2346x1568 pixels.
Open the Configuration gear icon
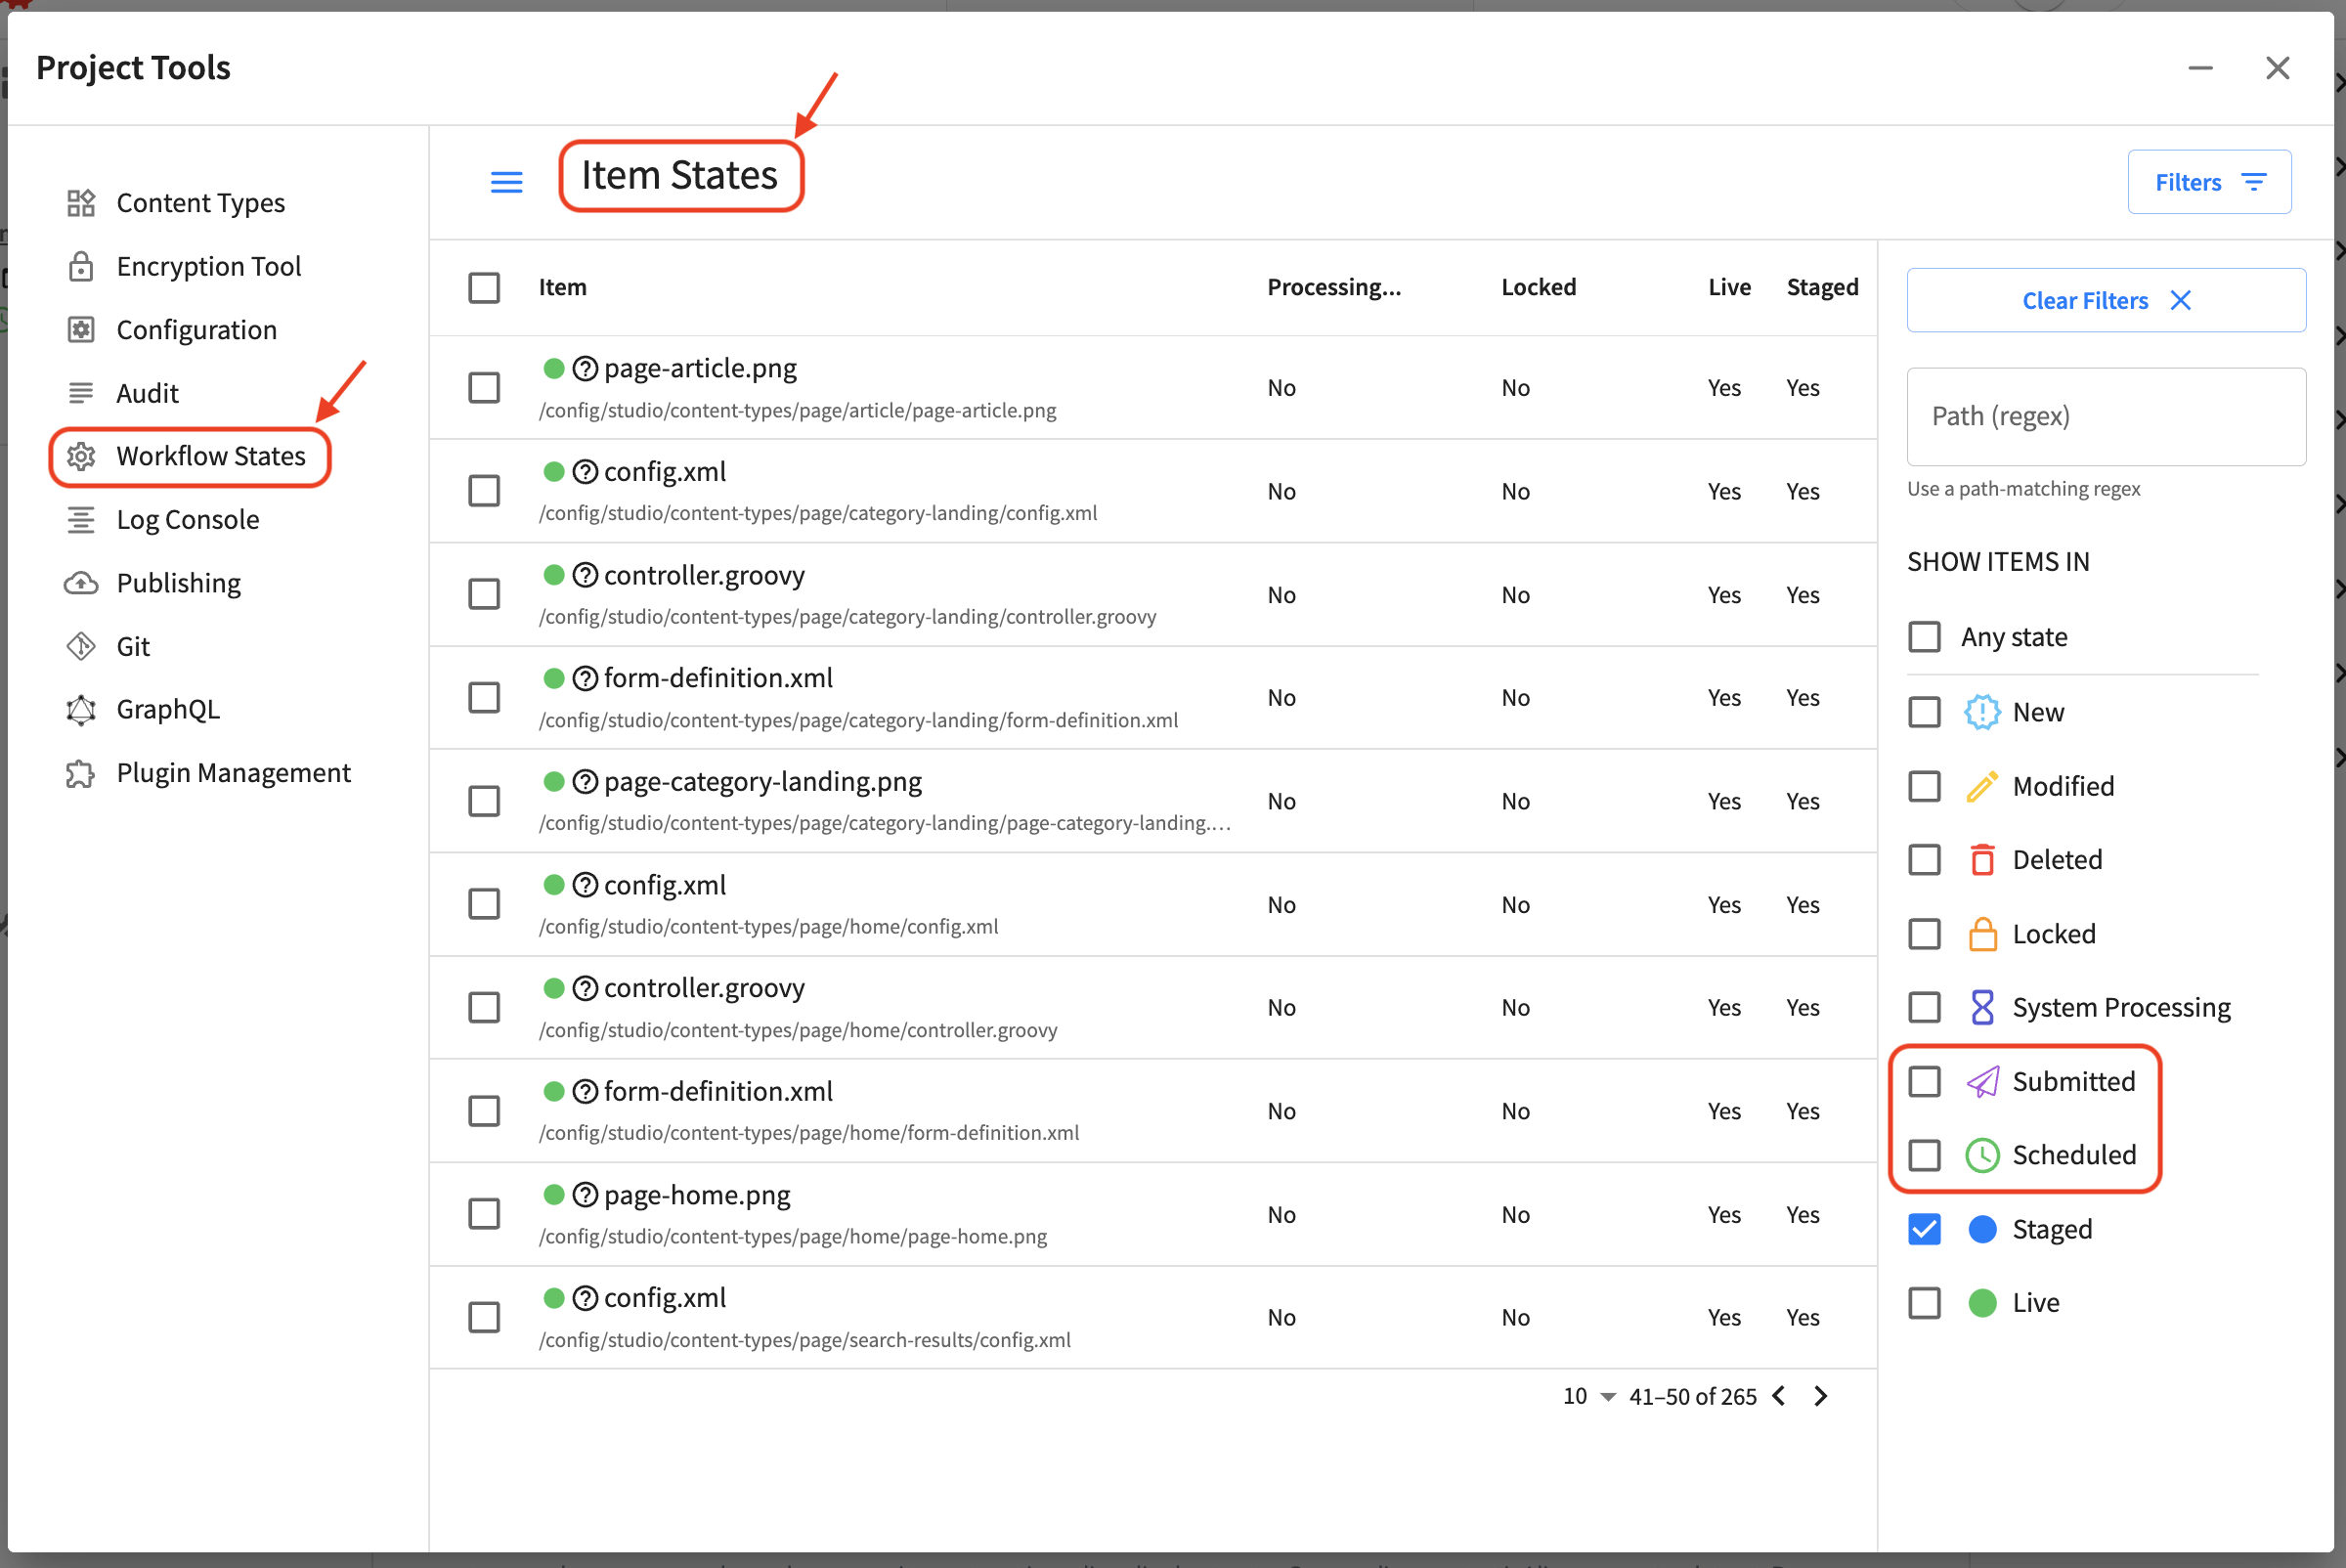coord(81,329)
